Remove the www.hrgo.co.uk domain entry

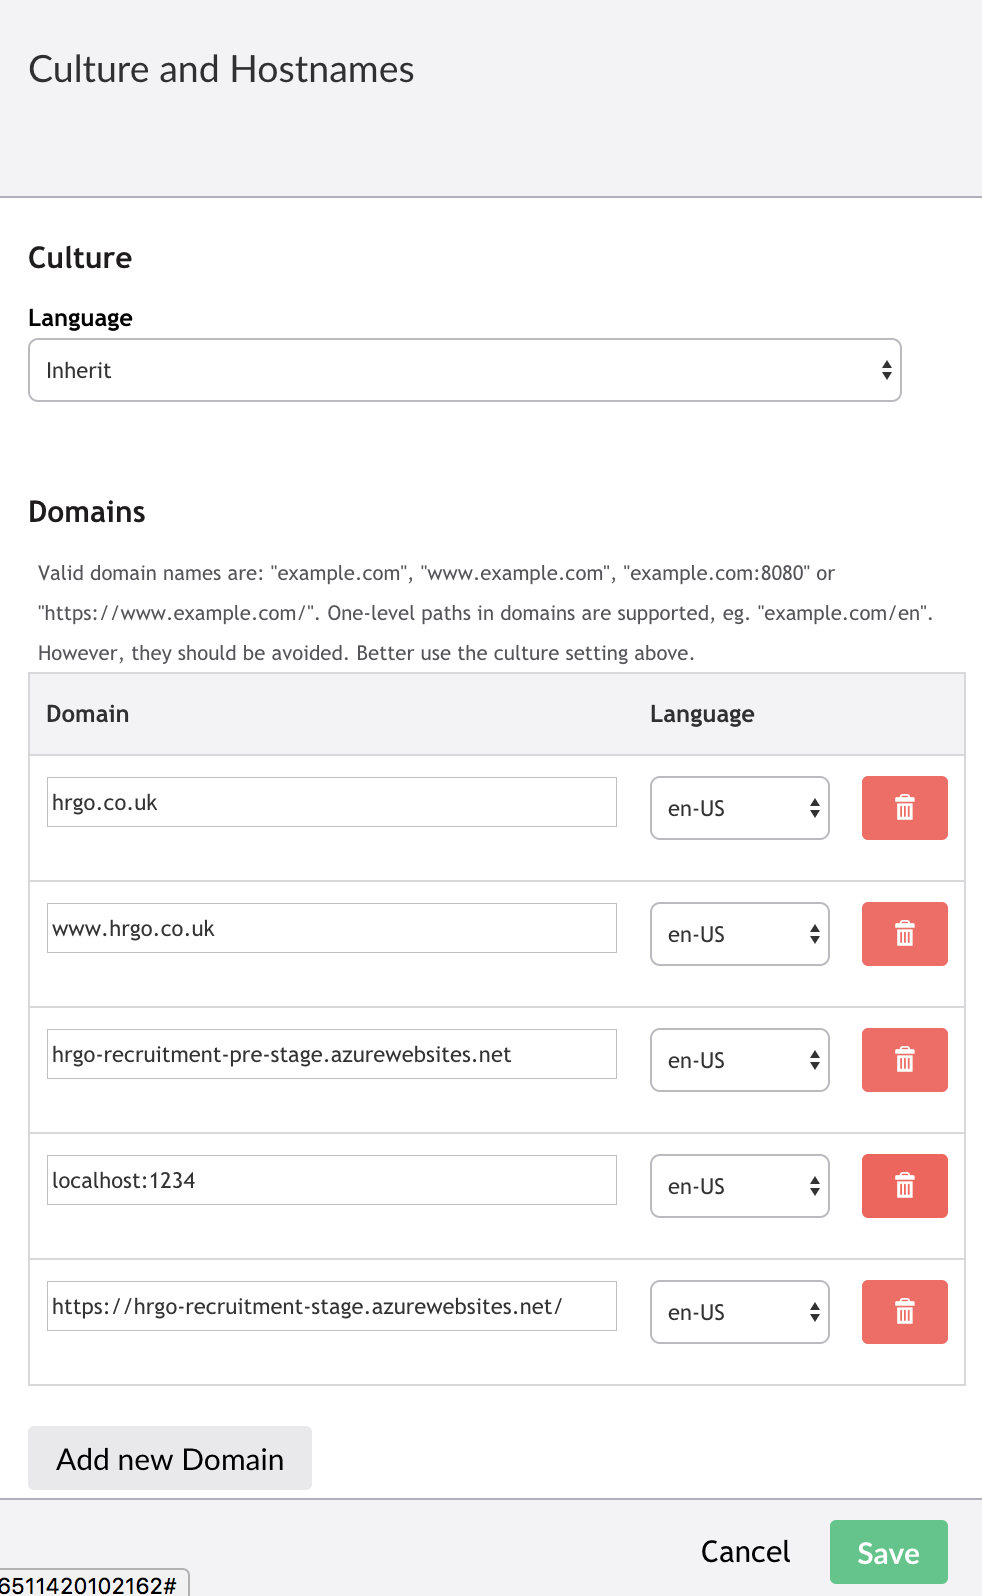(x=904, y=934)
